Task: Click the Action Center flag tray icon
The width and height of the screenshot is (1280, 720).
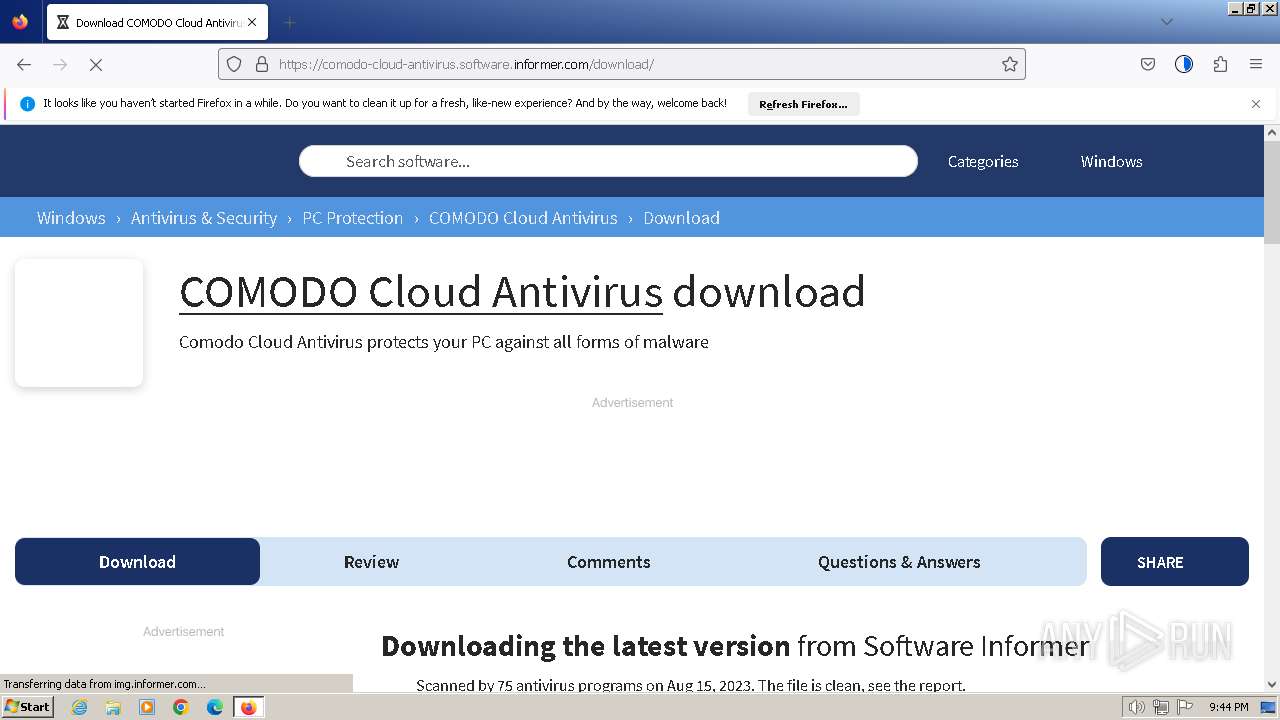Action: 1185,707
